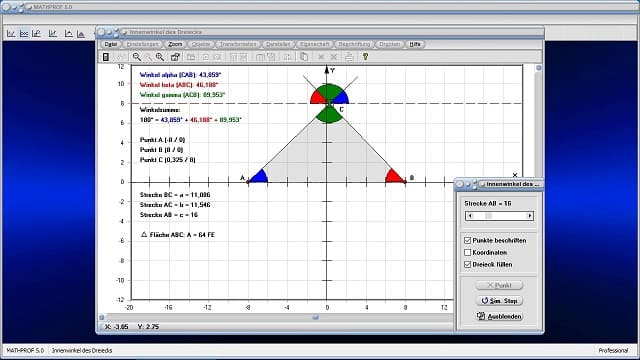Click the printer icon in toolbar
The height and width of the screenshot is (360, 640).
click(349, 57)
